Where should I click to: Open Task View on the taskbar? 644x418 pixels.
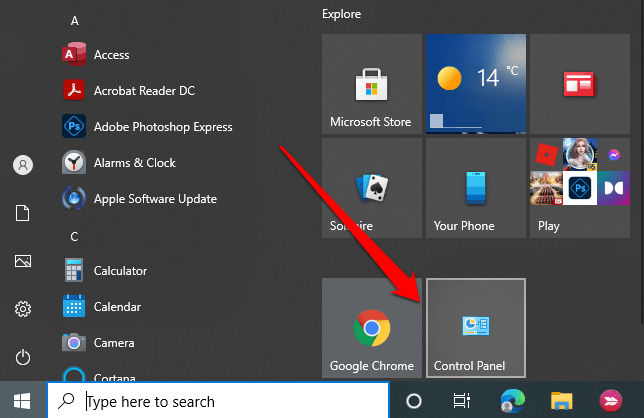pos(462,400)
